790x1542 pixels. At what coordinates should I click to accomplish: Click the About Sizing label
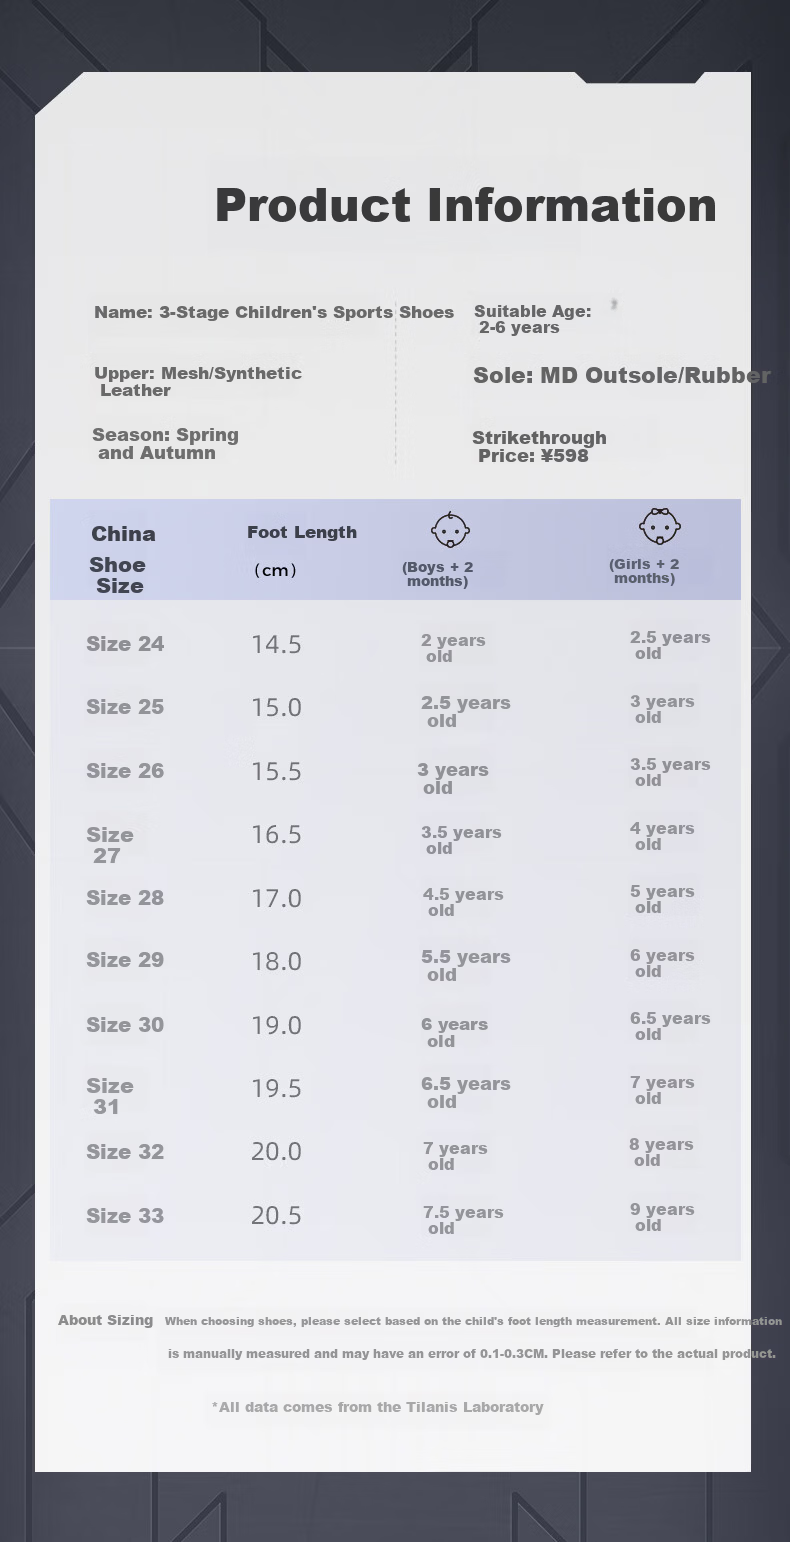pos(105,1320)
